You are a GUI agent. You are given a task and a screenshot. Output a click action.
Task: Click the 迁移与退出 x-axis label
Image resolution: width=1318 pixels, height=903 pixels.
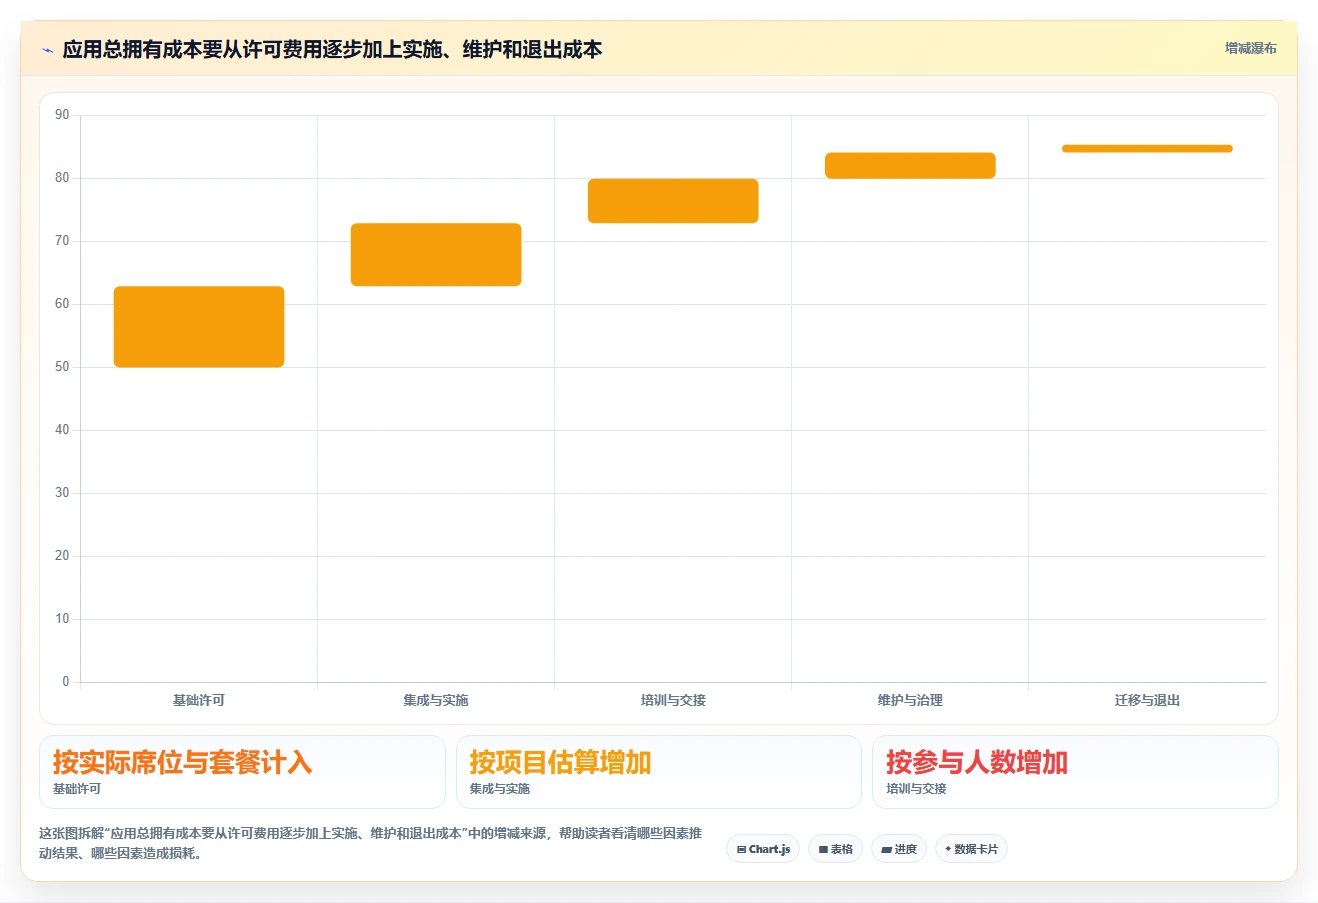(x=1147, y=700)
